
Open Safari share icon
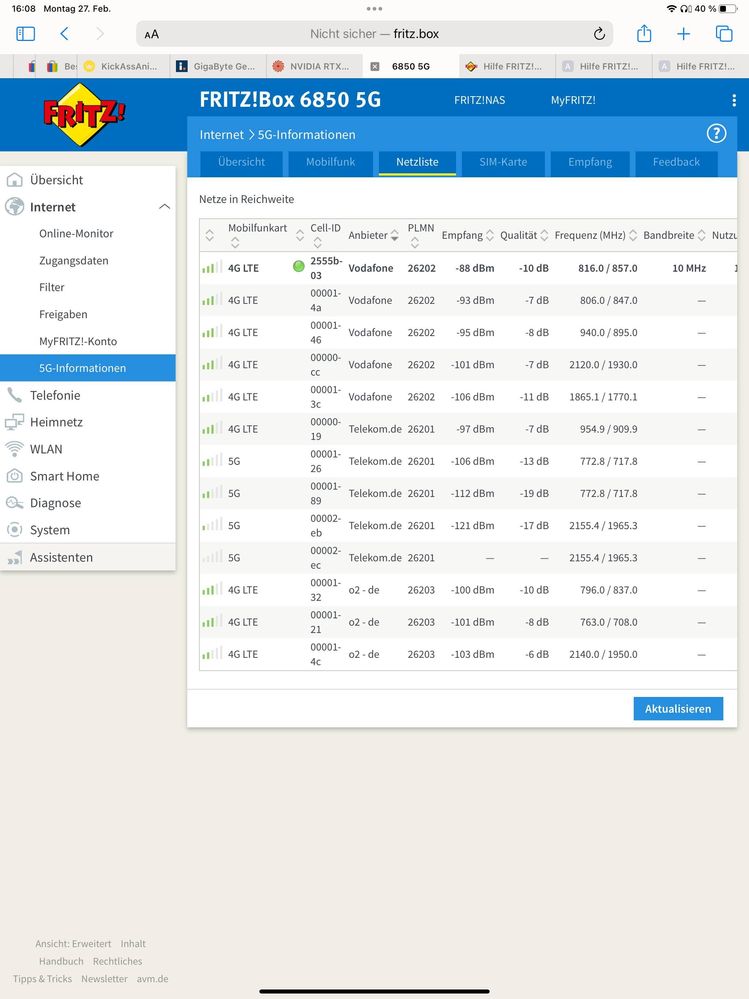click(x=644, y=33)
